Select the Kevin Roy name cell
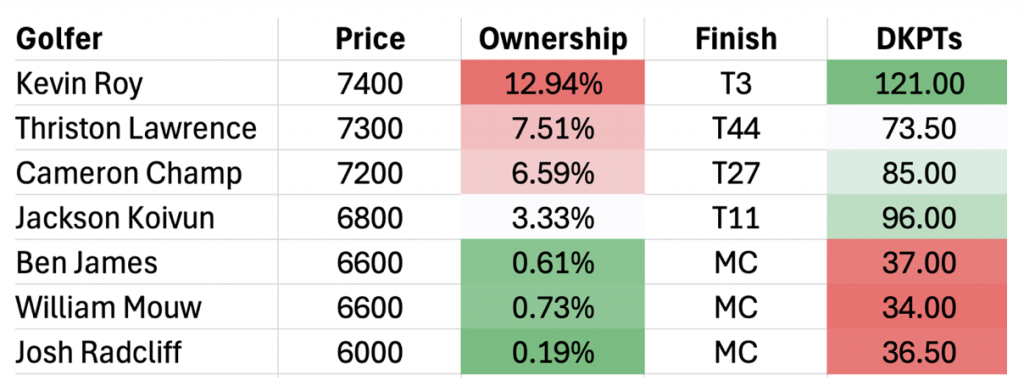 146,83
